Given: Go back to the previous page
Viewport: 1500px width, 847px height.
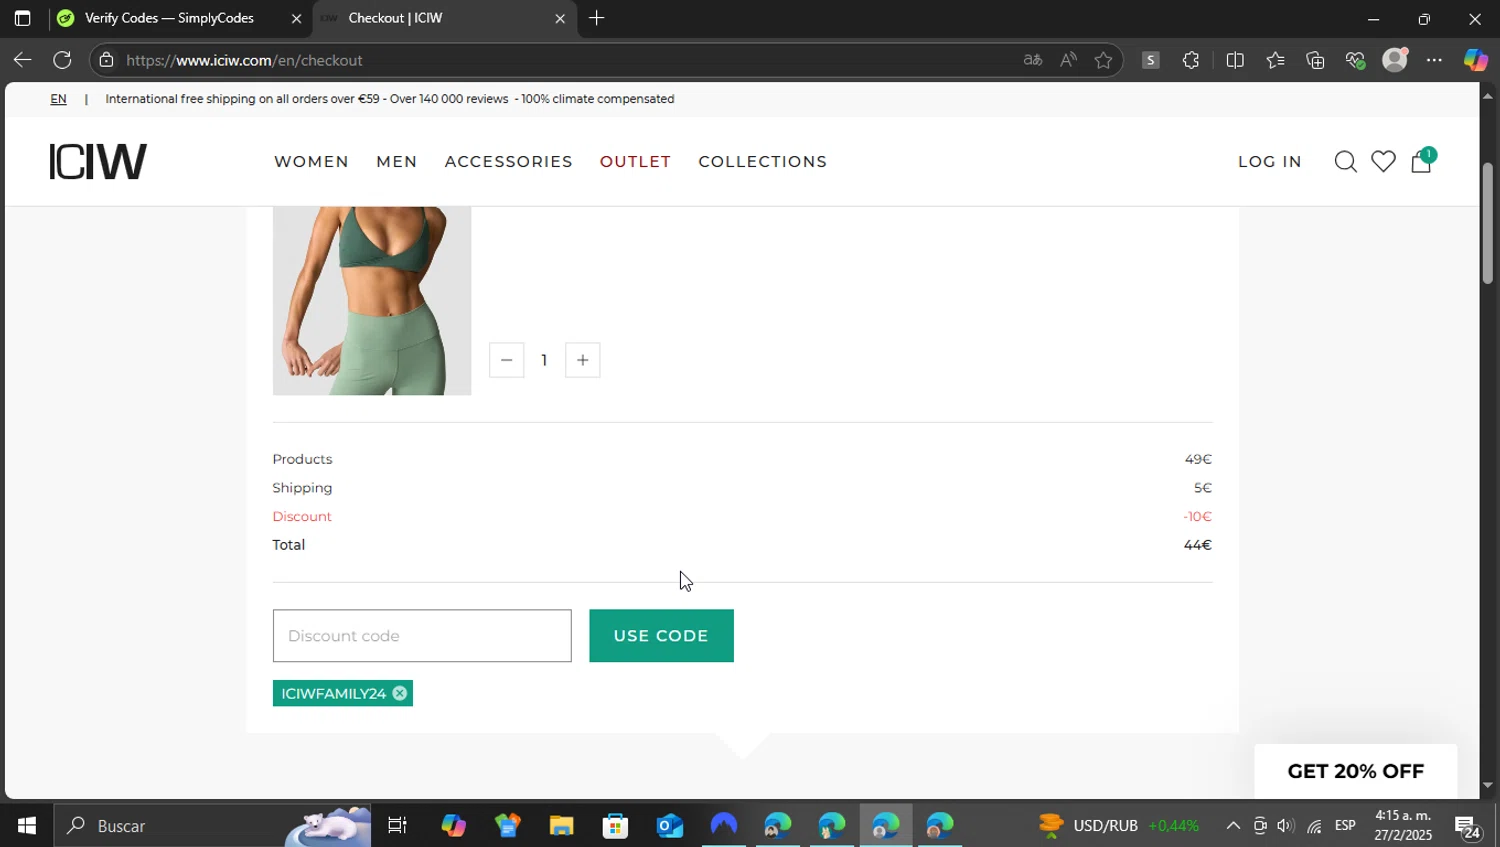Looking at the screenshot, I should click(x=22, y=60).
